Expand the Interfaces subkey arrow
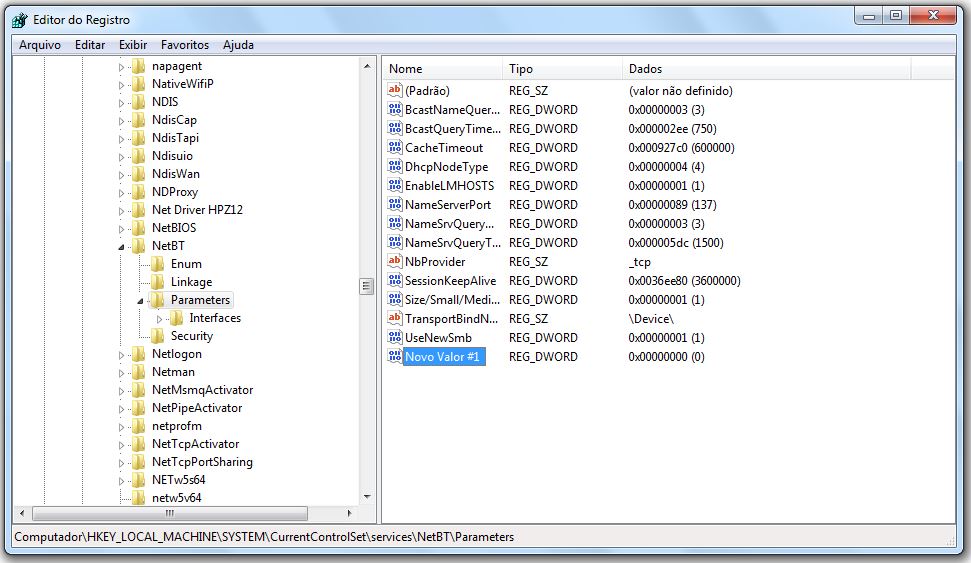 pyautogui.click(x=159, y=318)
